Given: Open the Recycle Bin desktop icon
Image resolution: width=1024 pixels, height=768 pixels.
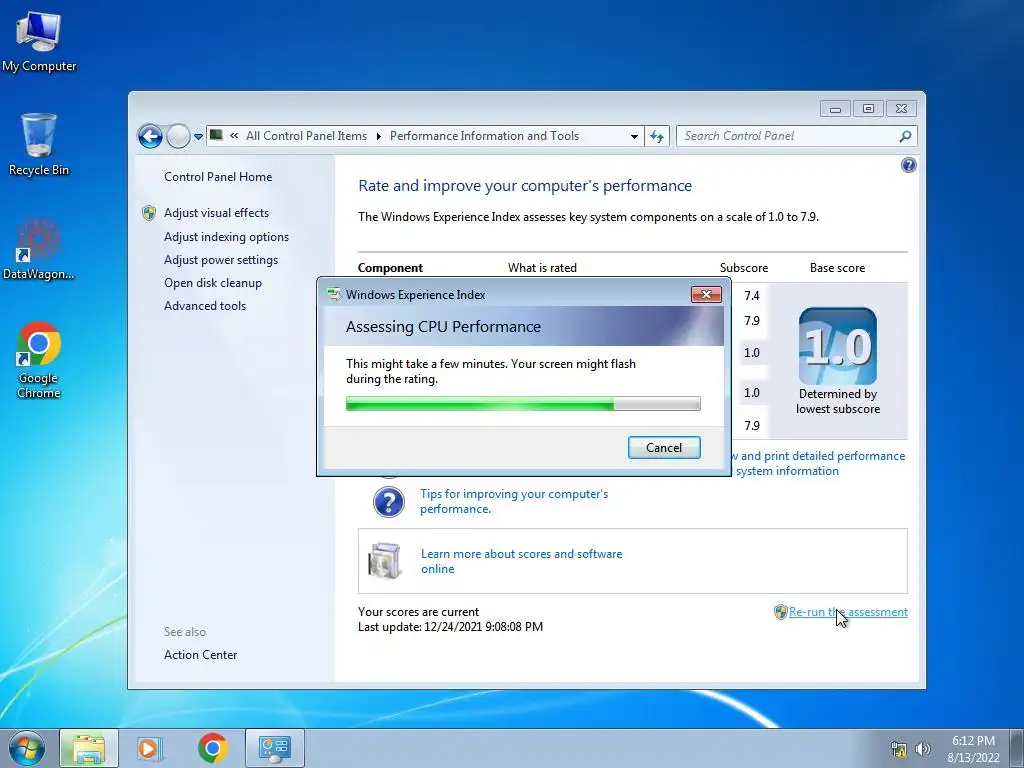Looking at the screenshot, I should click(x=39, y=144).
